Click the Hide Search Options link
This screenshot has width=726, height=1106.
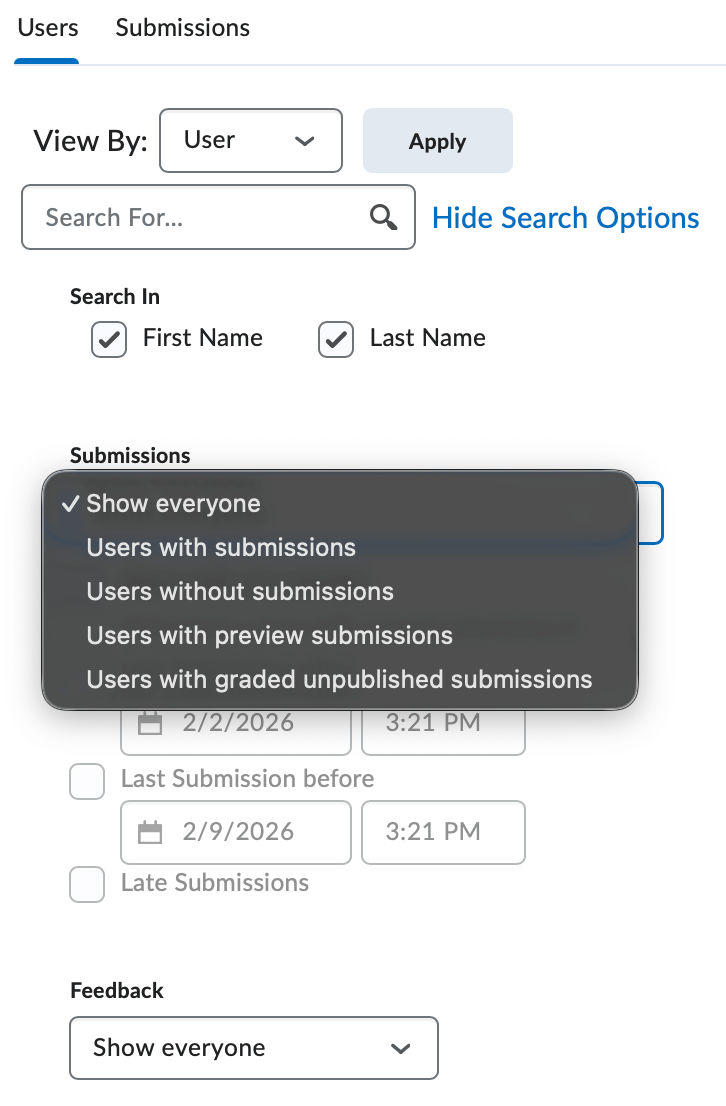(565, 217)
